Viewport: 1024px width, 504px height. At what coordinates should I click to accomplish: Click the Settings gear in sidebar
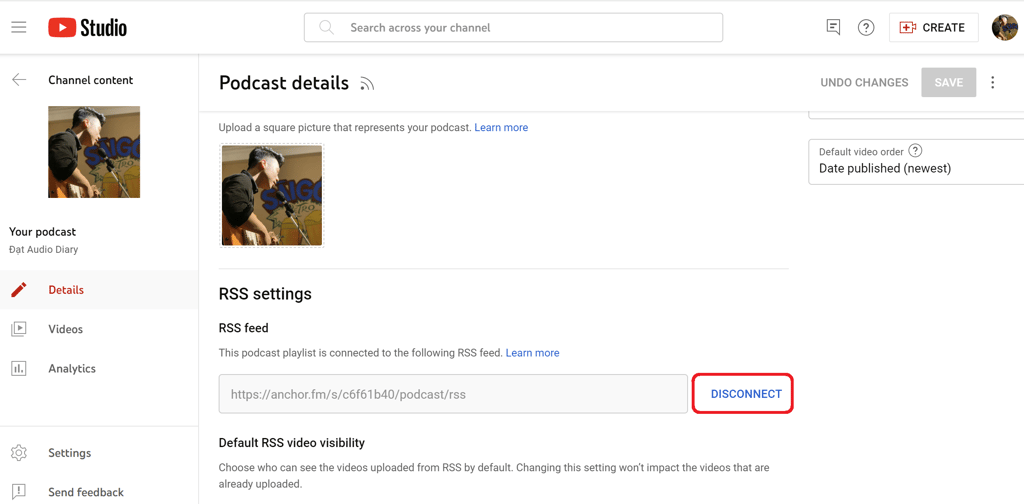click(19, 452)
